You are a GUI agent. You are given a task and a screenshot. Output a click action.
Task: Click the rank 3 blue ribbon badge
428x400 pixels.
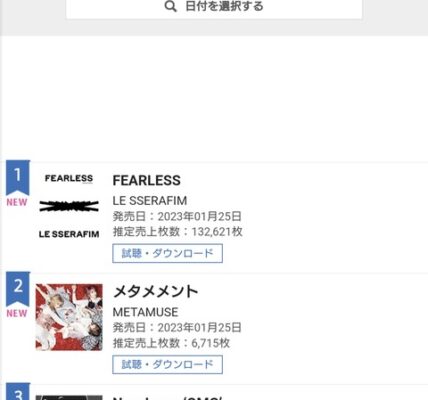pyautogui.click(x=18, y=392)
